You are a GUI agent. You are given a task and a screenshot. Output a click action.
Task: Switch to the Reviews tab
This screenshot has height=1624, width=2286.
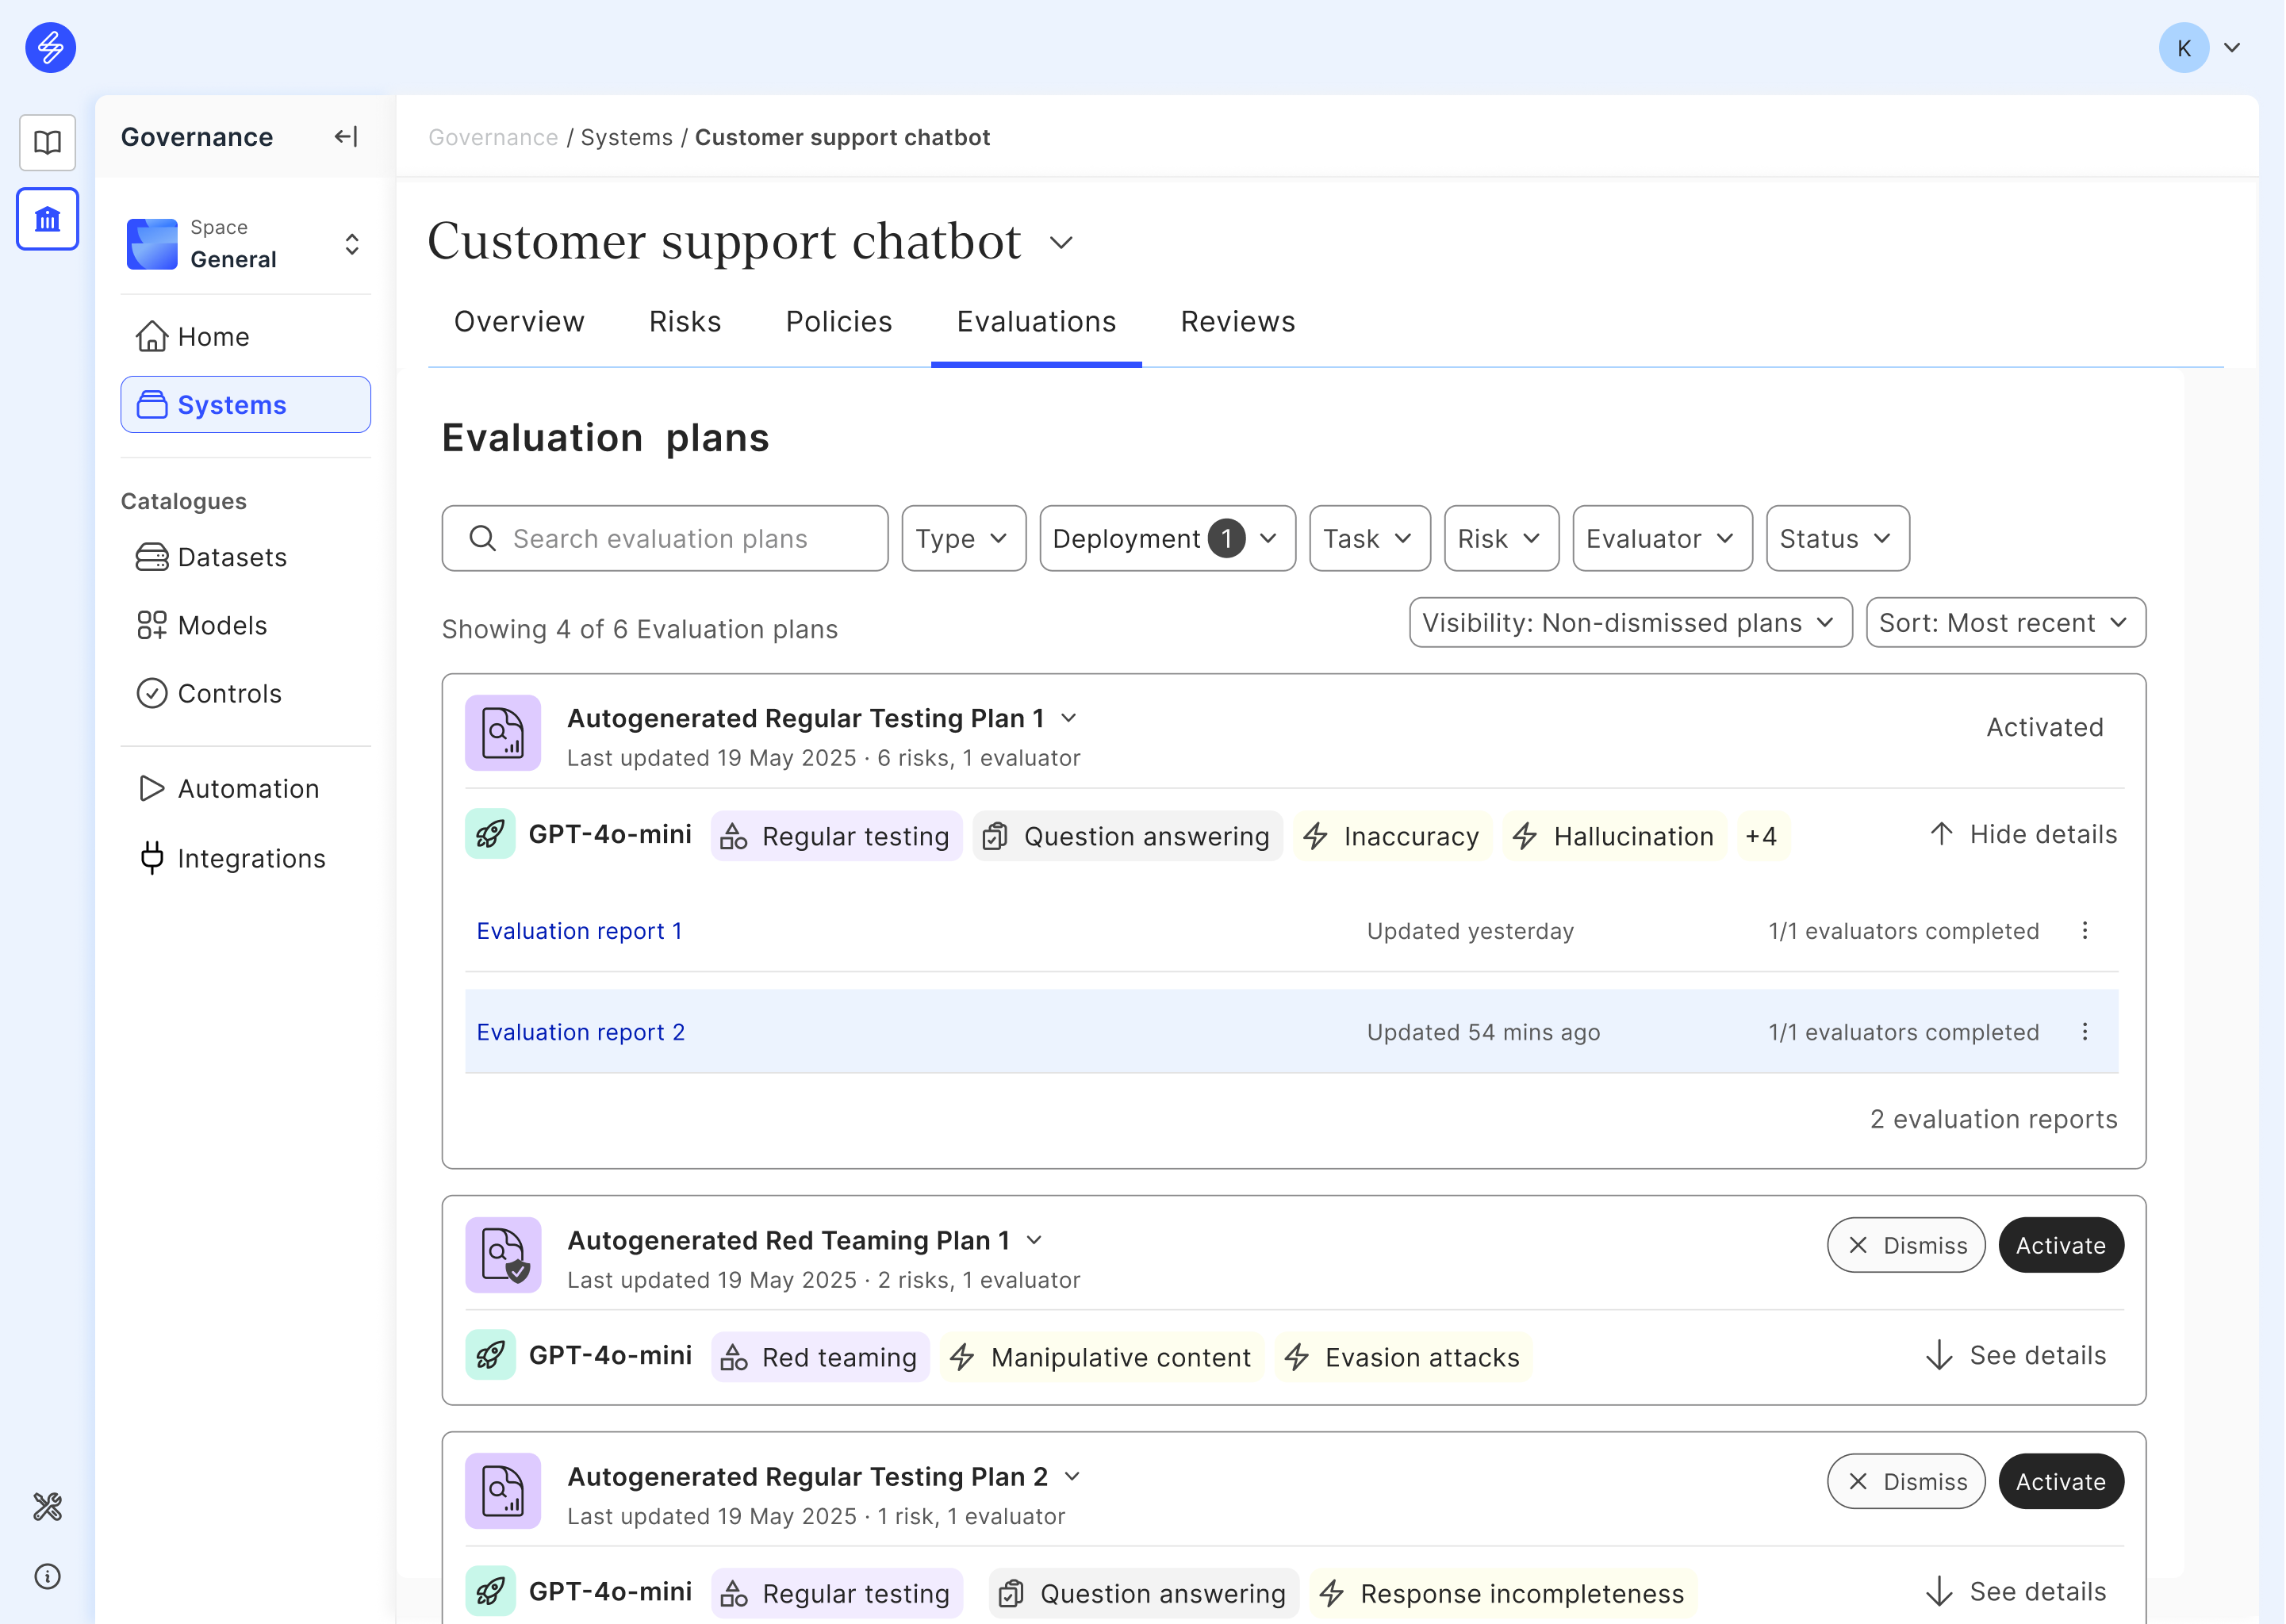click(x=1237, y=322)
